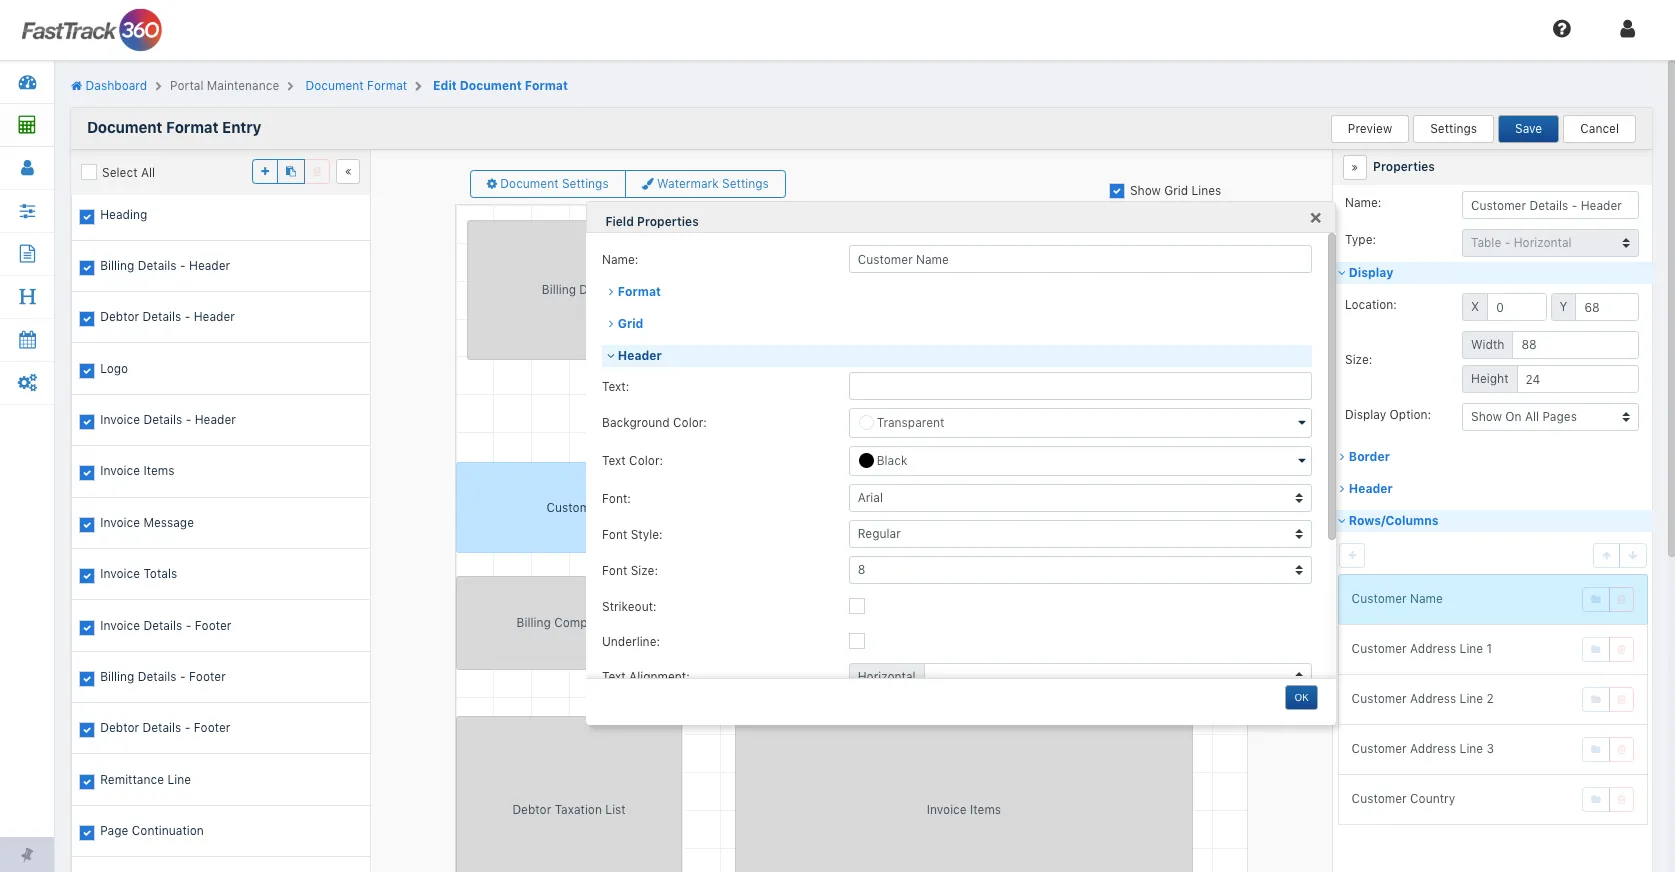Go to Document Format breadcrumb link
This screenshot has height=872, width=1675.
(x=356, y=86)
